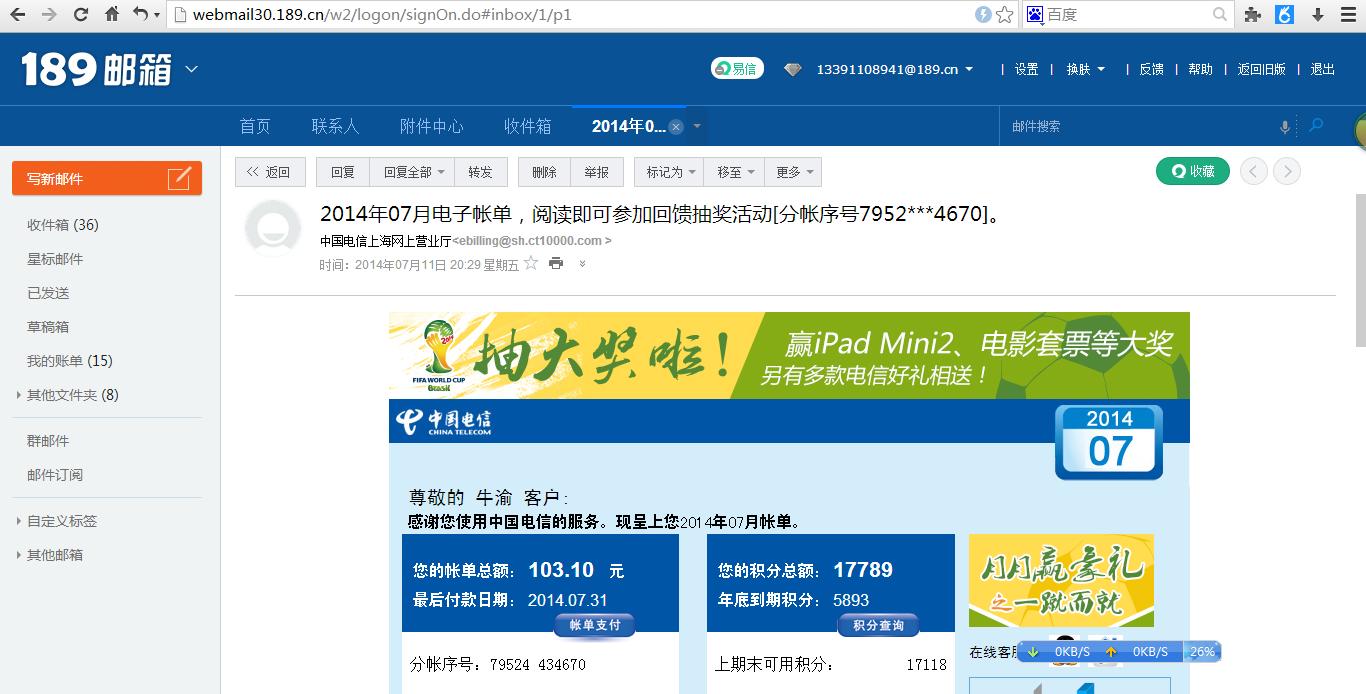Viewport: 1366px width, 694px height.
Task: Open the extensions puzzle icon
Action: click(x=1252, y=15)
